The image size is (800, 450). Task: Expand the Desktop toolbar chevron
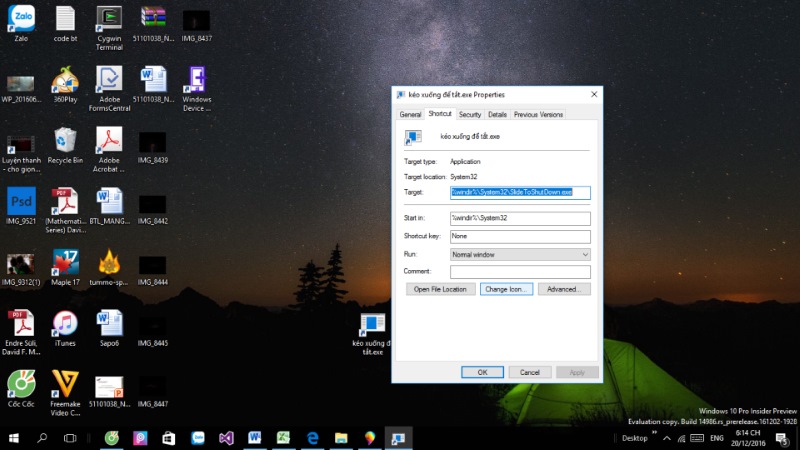click(654, 433)
